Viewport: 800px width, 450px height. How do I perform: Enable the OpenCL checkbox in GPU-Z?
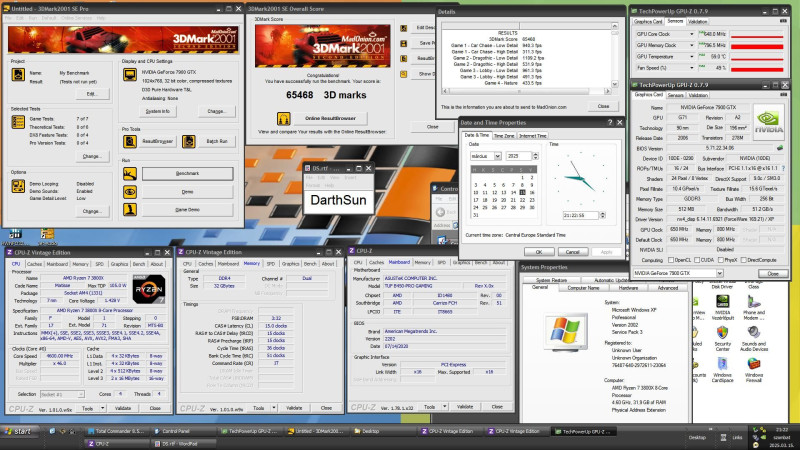tap(671, 260)
